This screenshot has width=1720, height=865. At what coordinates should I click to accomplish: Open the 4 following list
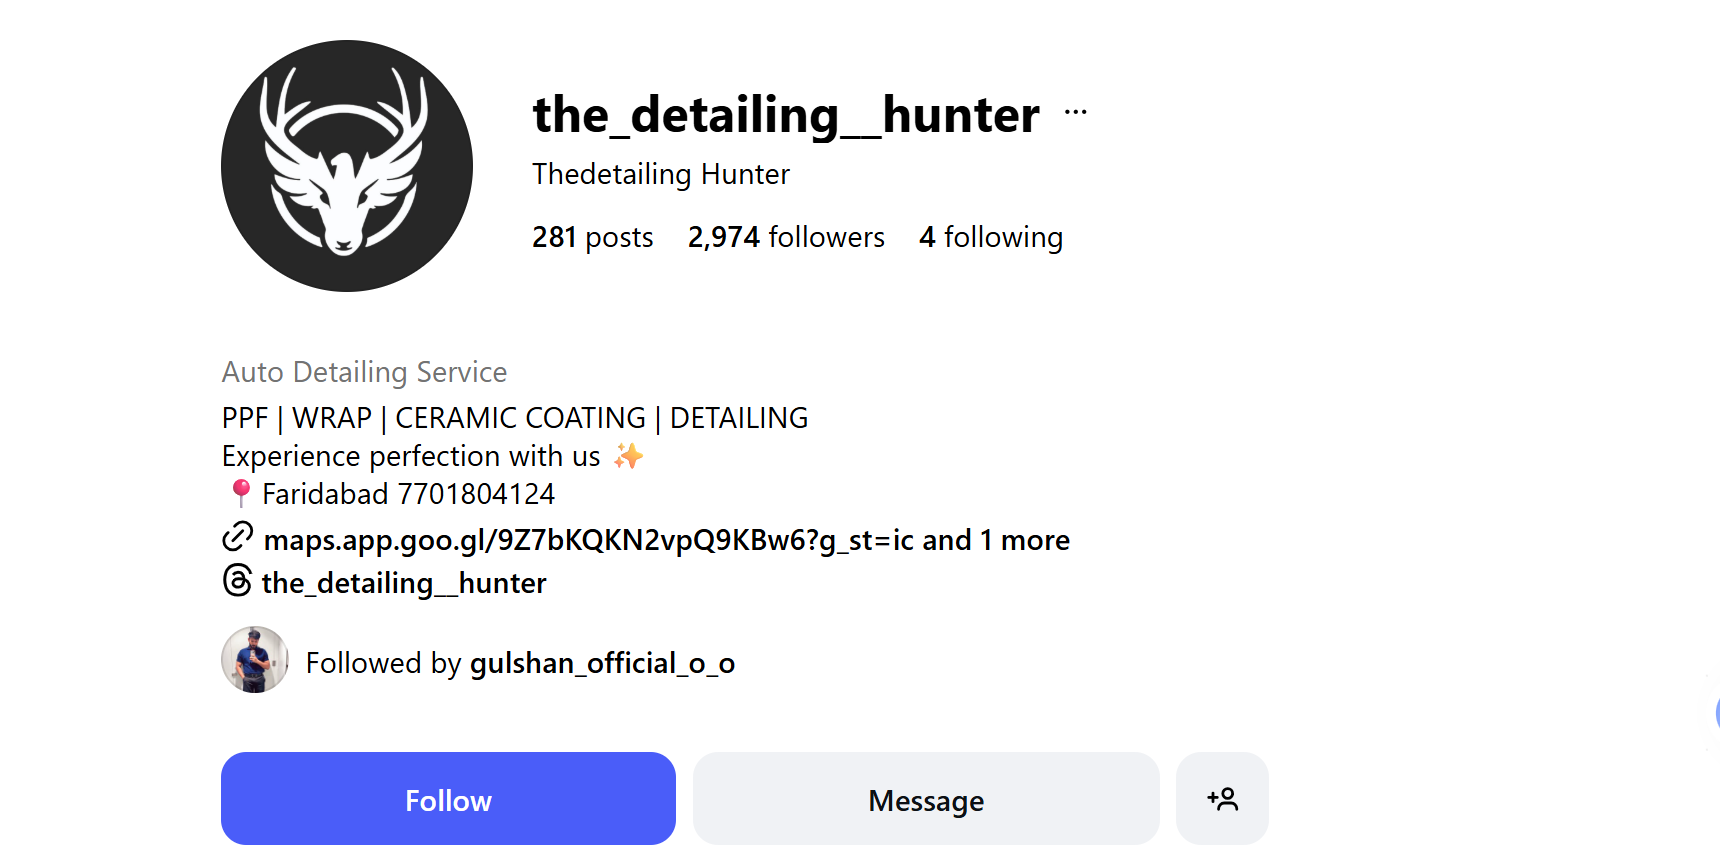click(x=990, y=237)
